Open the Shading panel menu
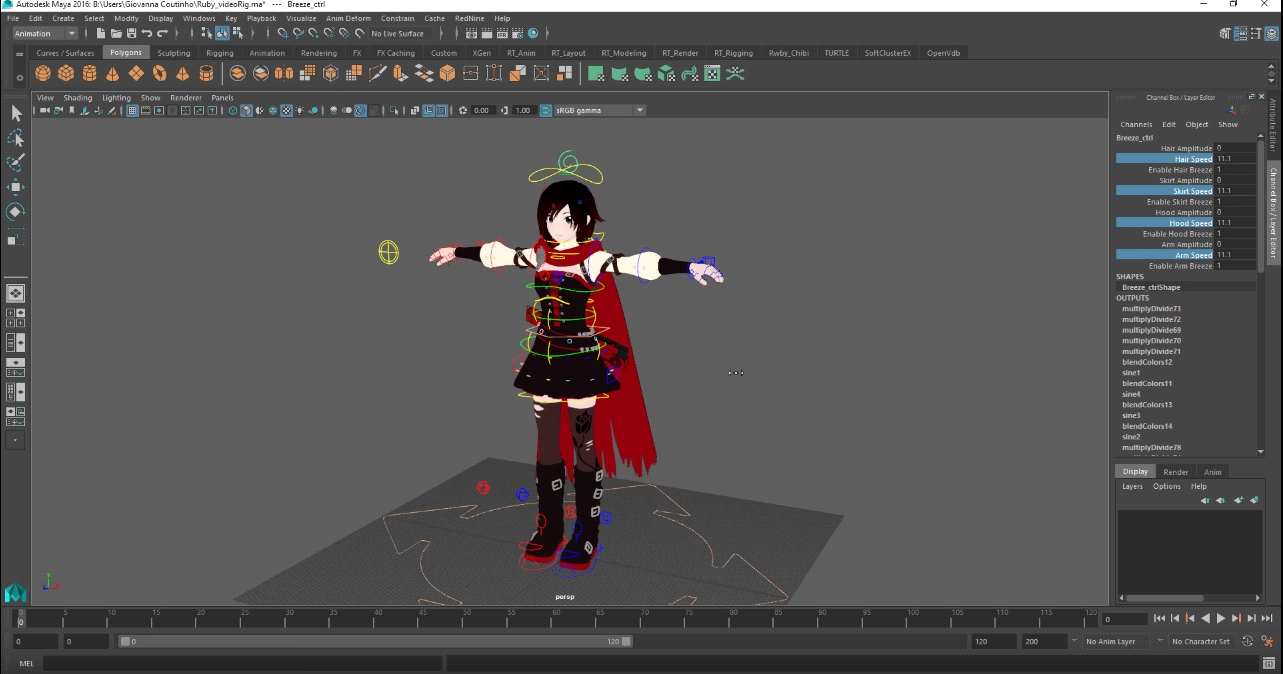Viewport: 1283px width, 674px height. (78, 98)
